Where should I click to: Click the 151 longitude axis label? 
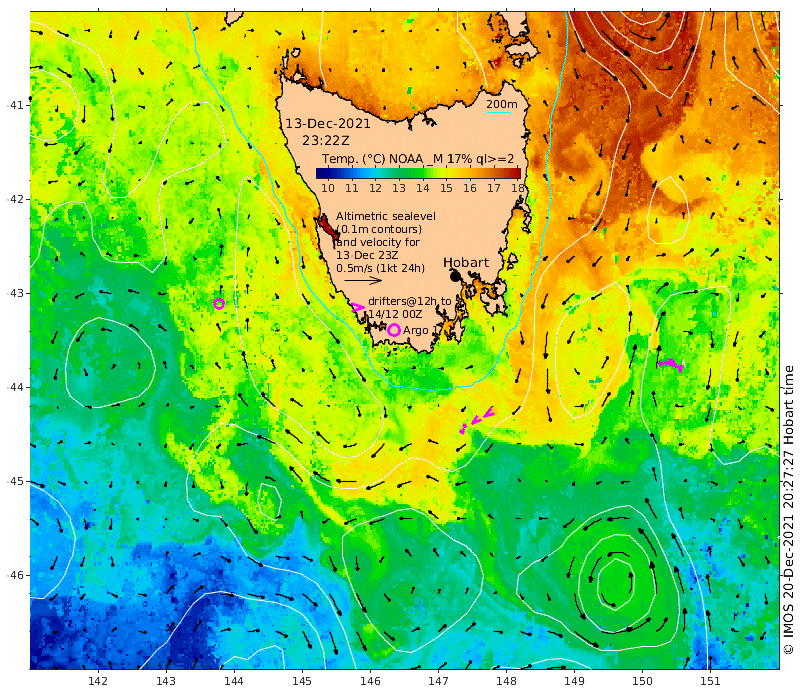[x=710, y=681]
